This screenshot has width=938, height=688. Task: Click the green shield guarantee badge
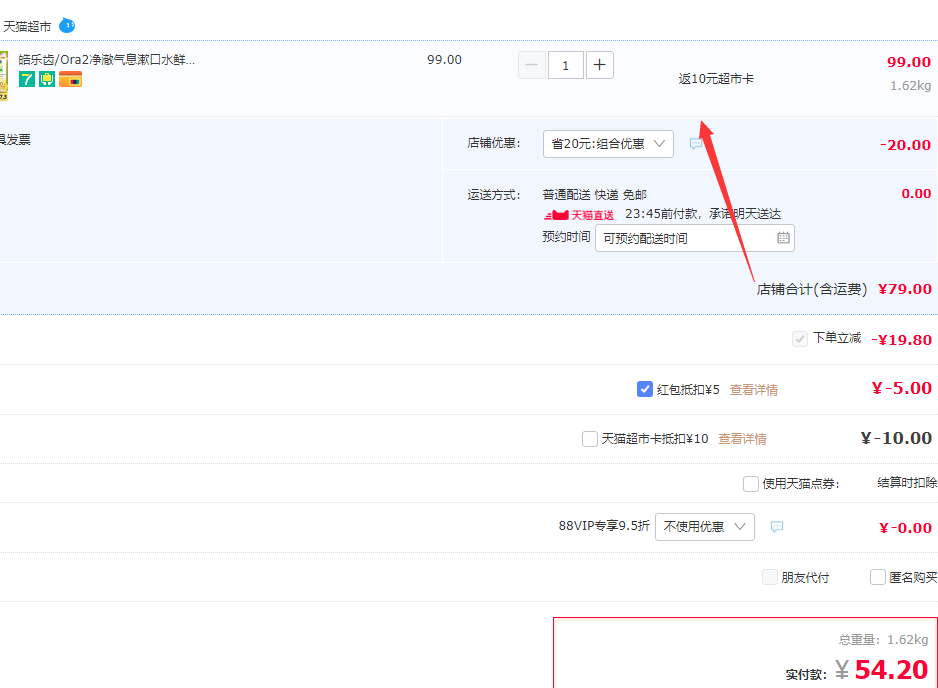click(x=47, y=79)
